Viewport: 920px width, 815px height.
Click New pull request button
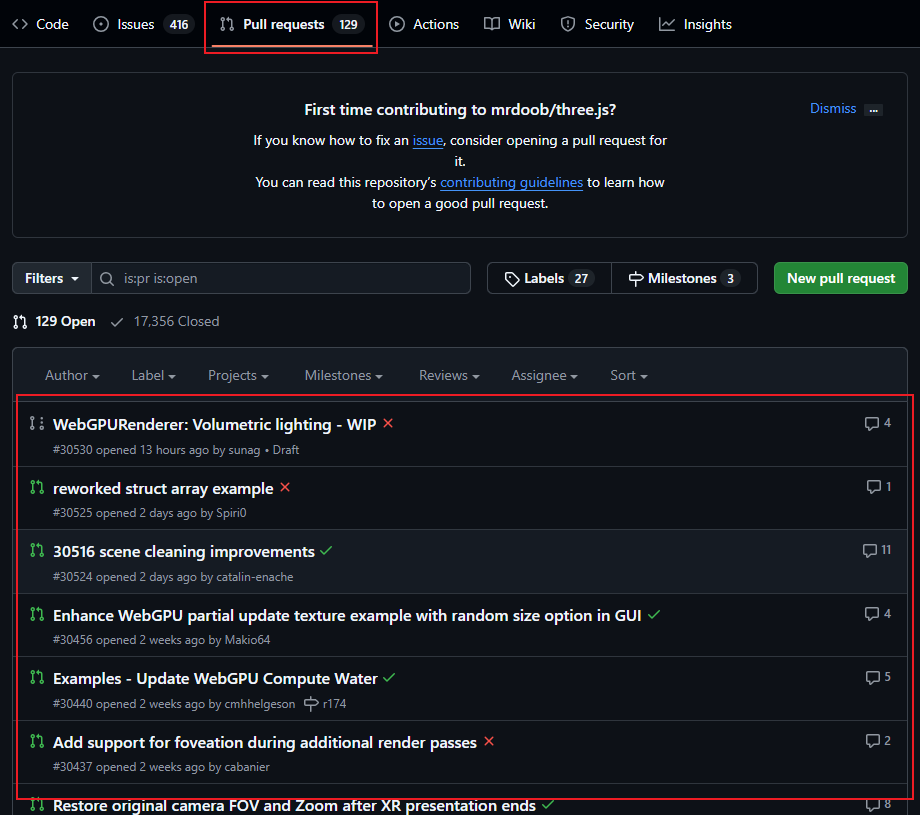coord(840,278)
